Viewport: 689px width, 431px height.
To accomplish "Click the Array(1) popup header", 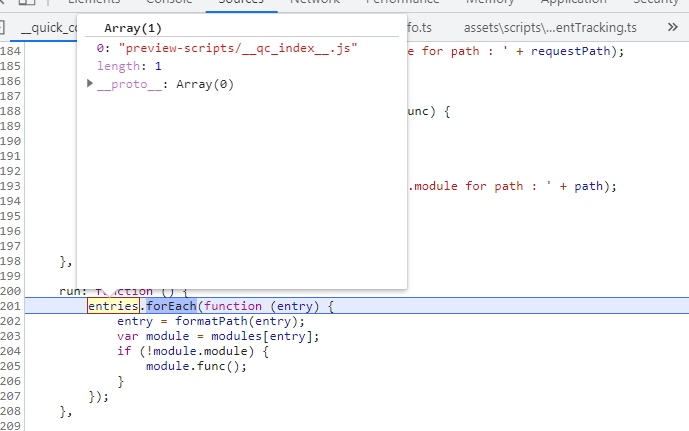I will coord(133,29).
